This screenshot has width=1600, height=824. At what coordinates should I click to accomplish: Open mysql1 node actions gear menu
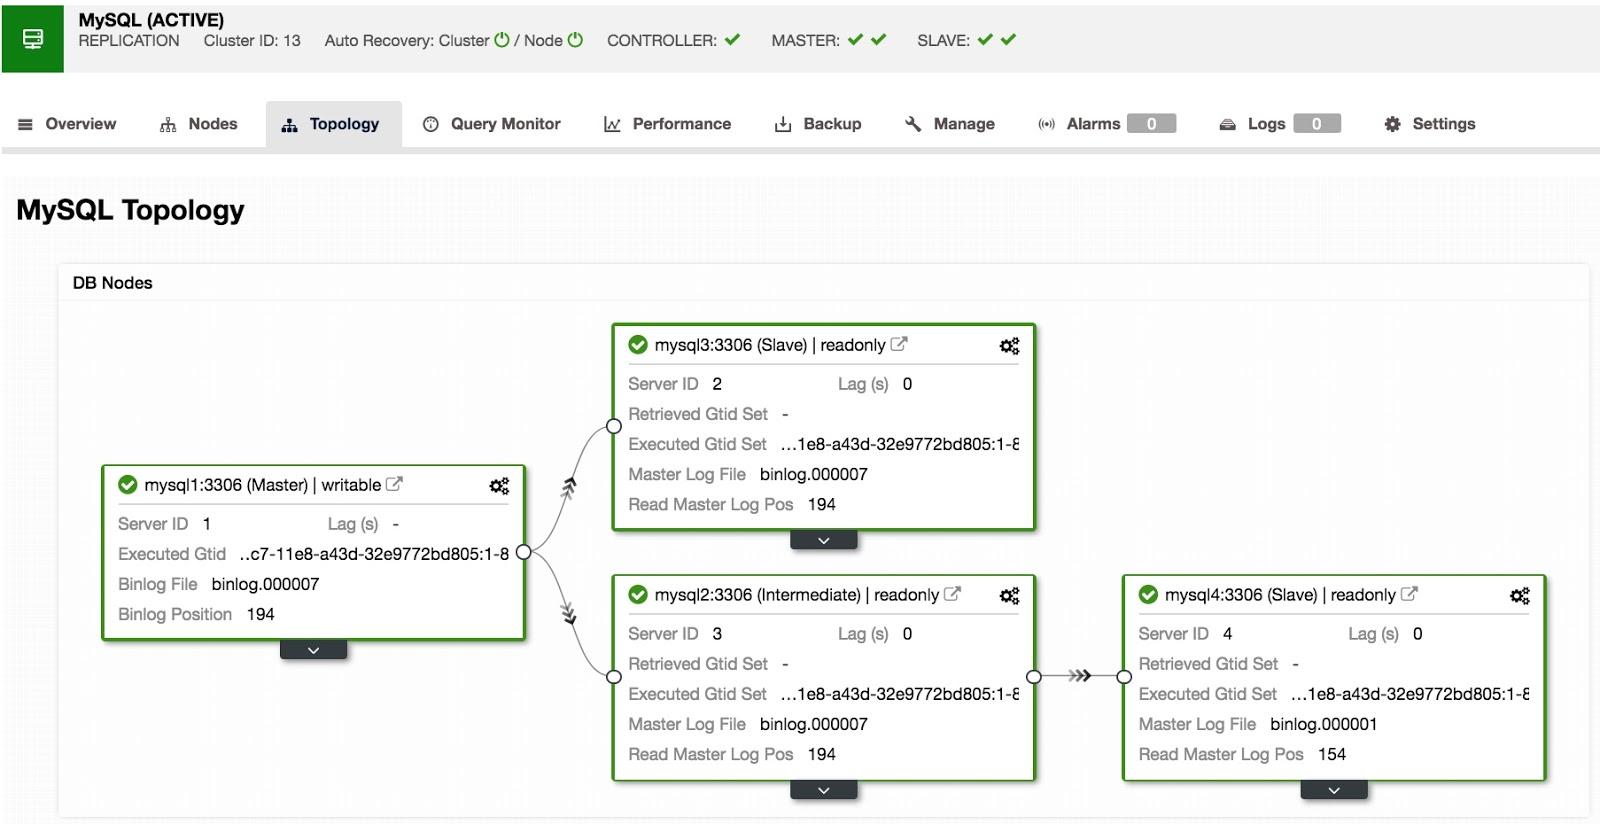[x=499, y=486]
